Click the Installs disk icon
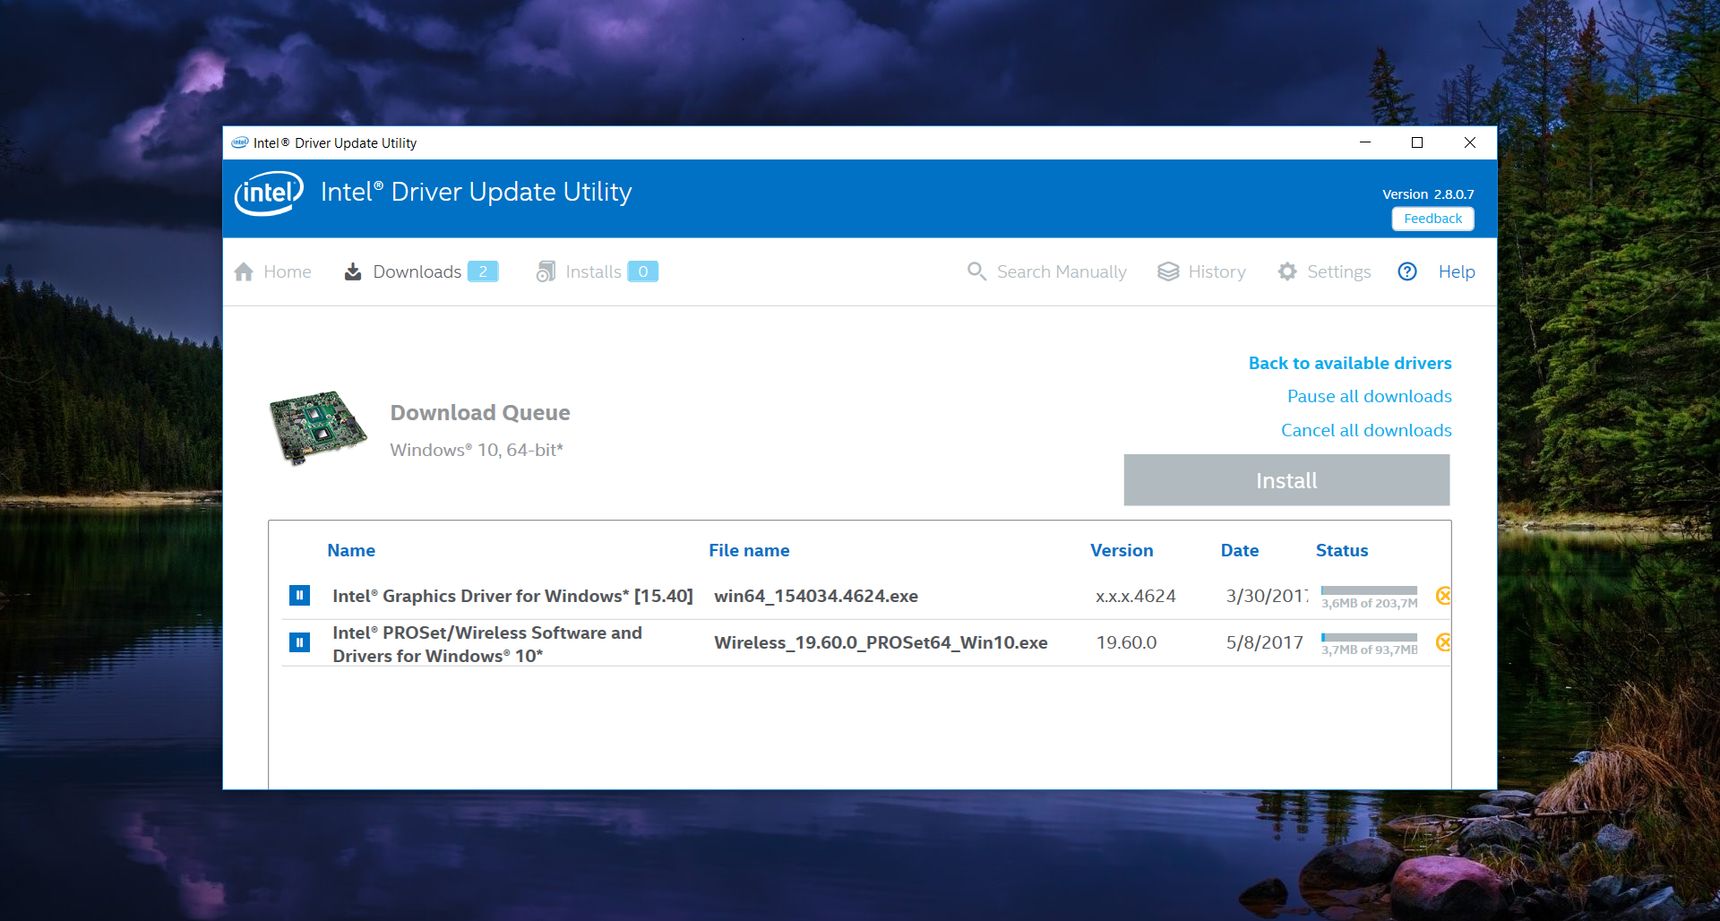1720x921 pixels. click(545, 272)
